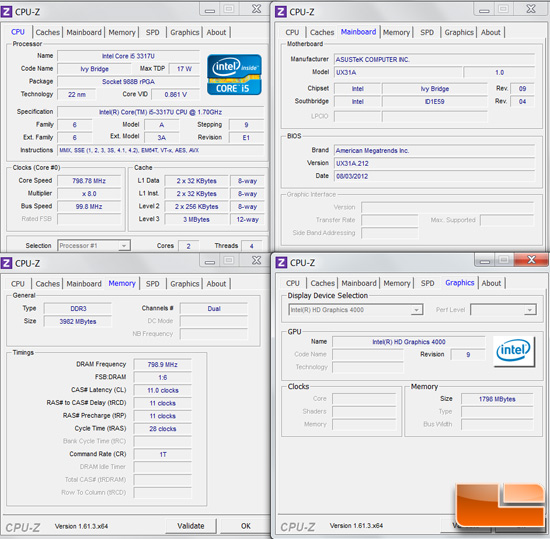Minimize the CPU tab window
Screen dimensions: 550x539
coord(209,10)
